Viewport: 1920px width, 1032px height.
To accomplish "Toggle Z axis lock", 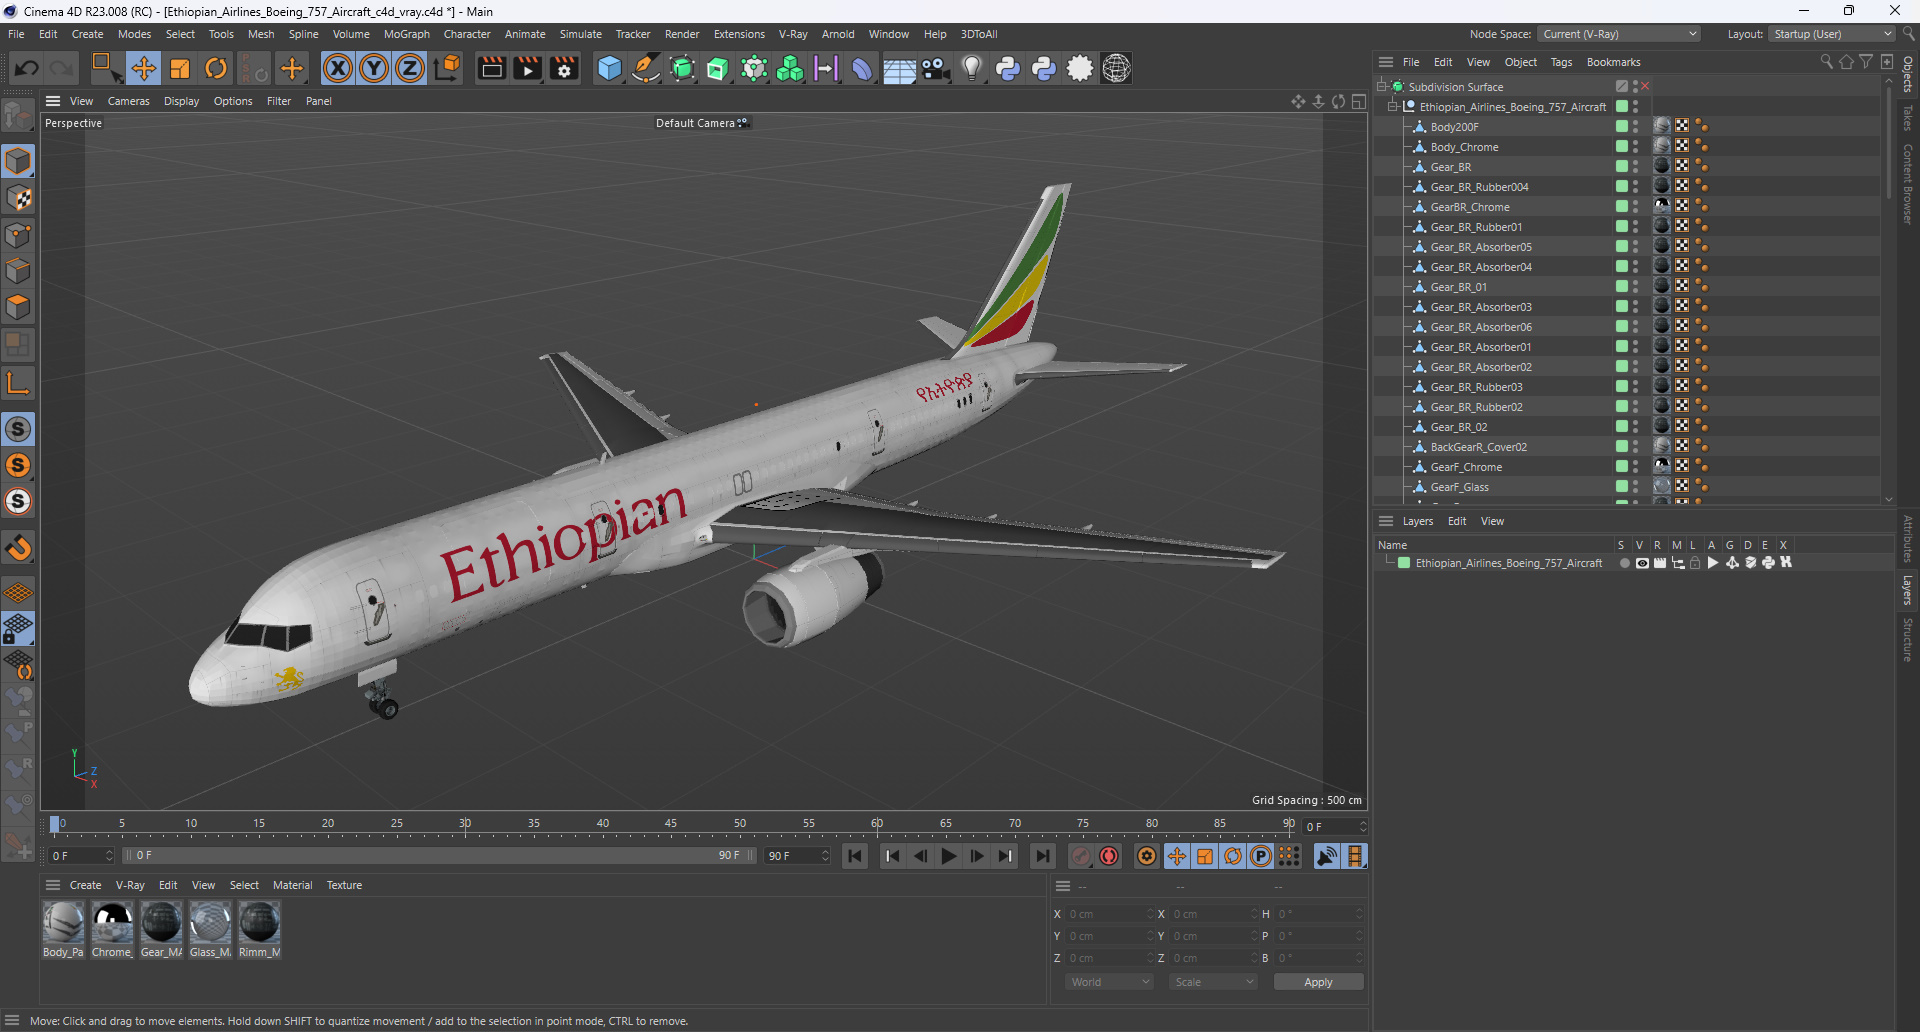I will 410,68.
